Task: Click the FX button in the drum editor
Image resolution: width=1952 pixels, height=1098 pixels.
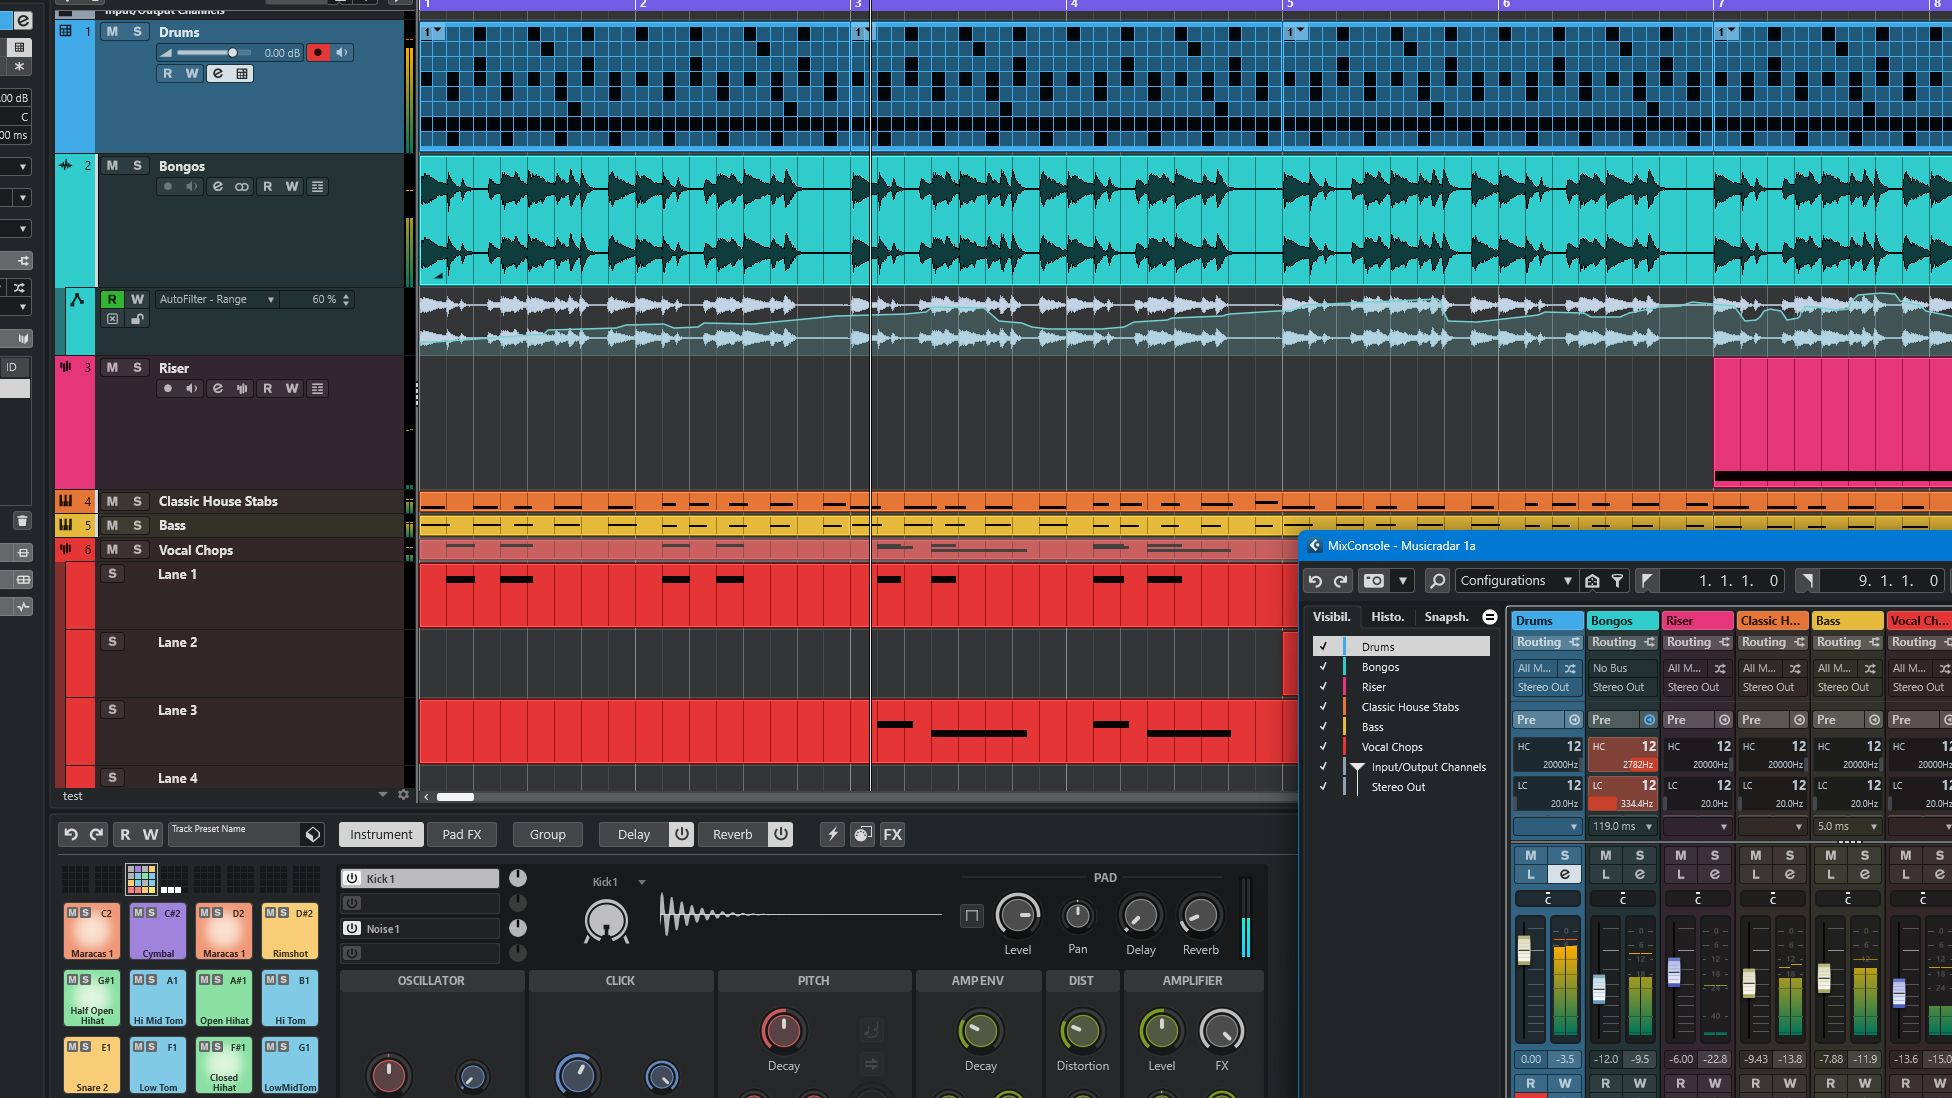Action: click(x=892, y=834)
